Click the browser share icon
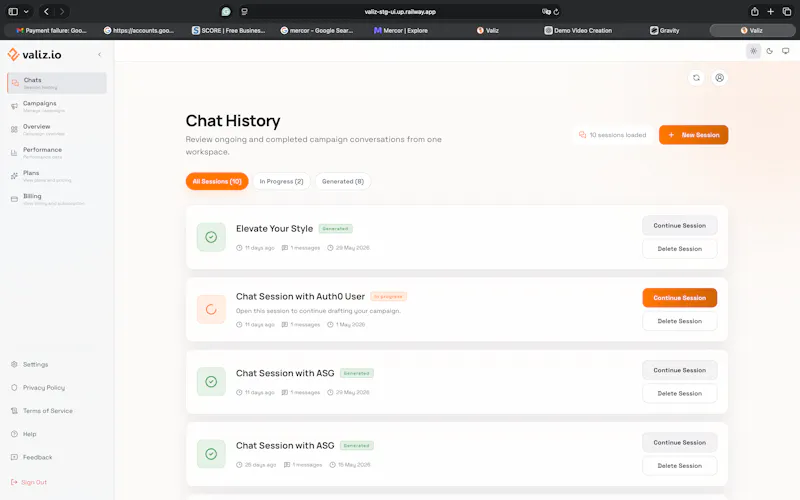This screenshot has width=800, height=500. click(x=755, y=11)
